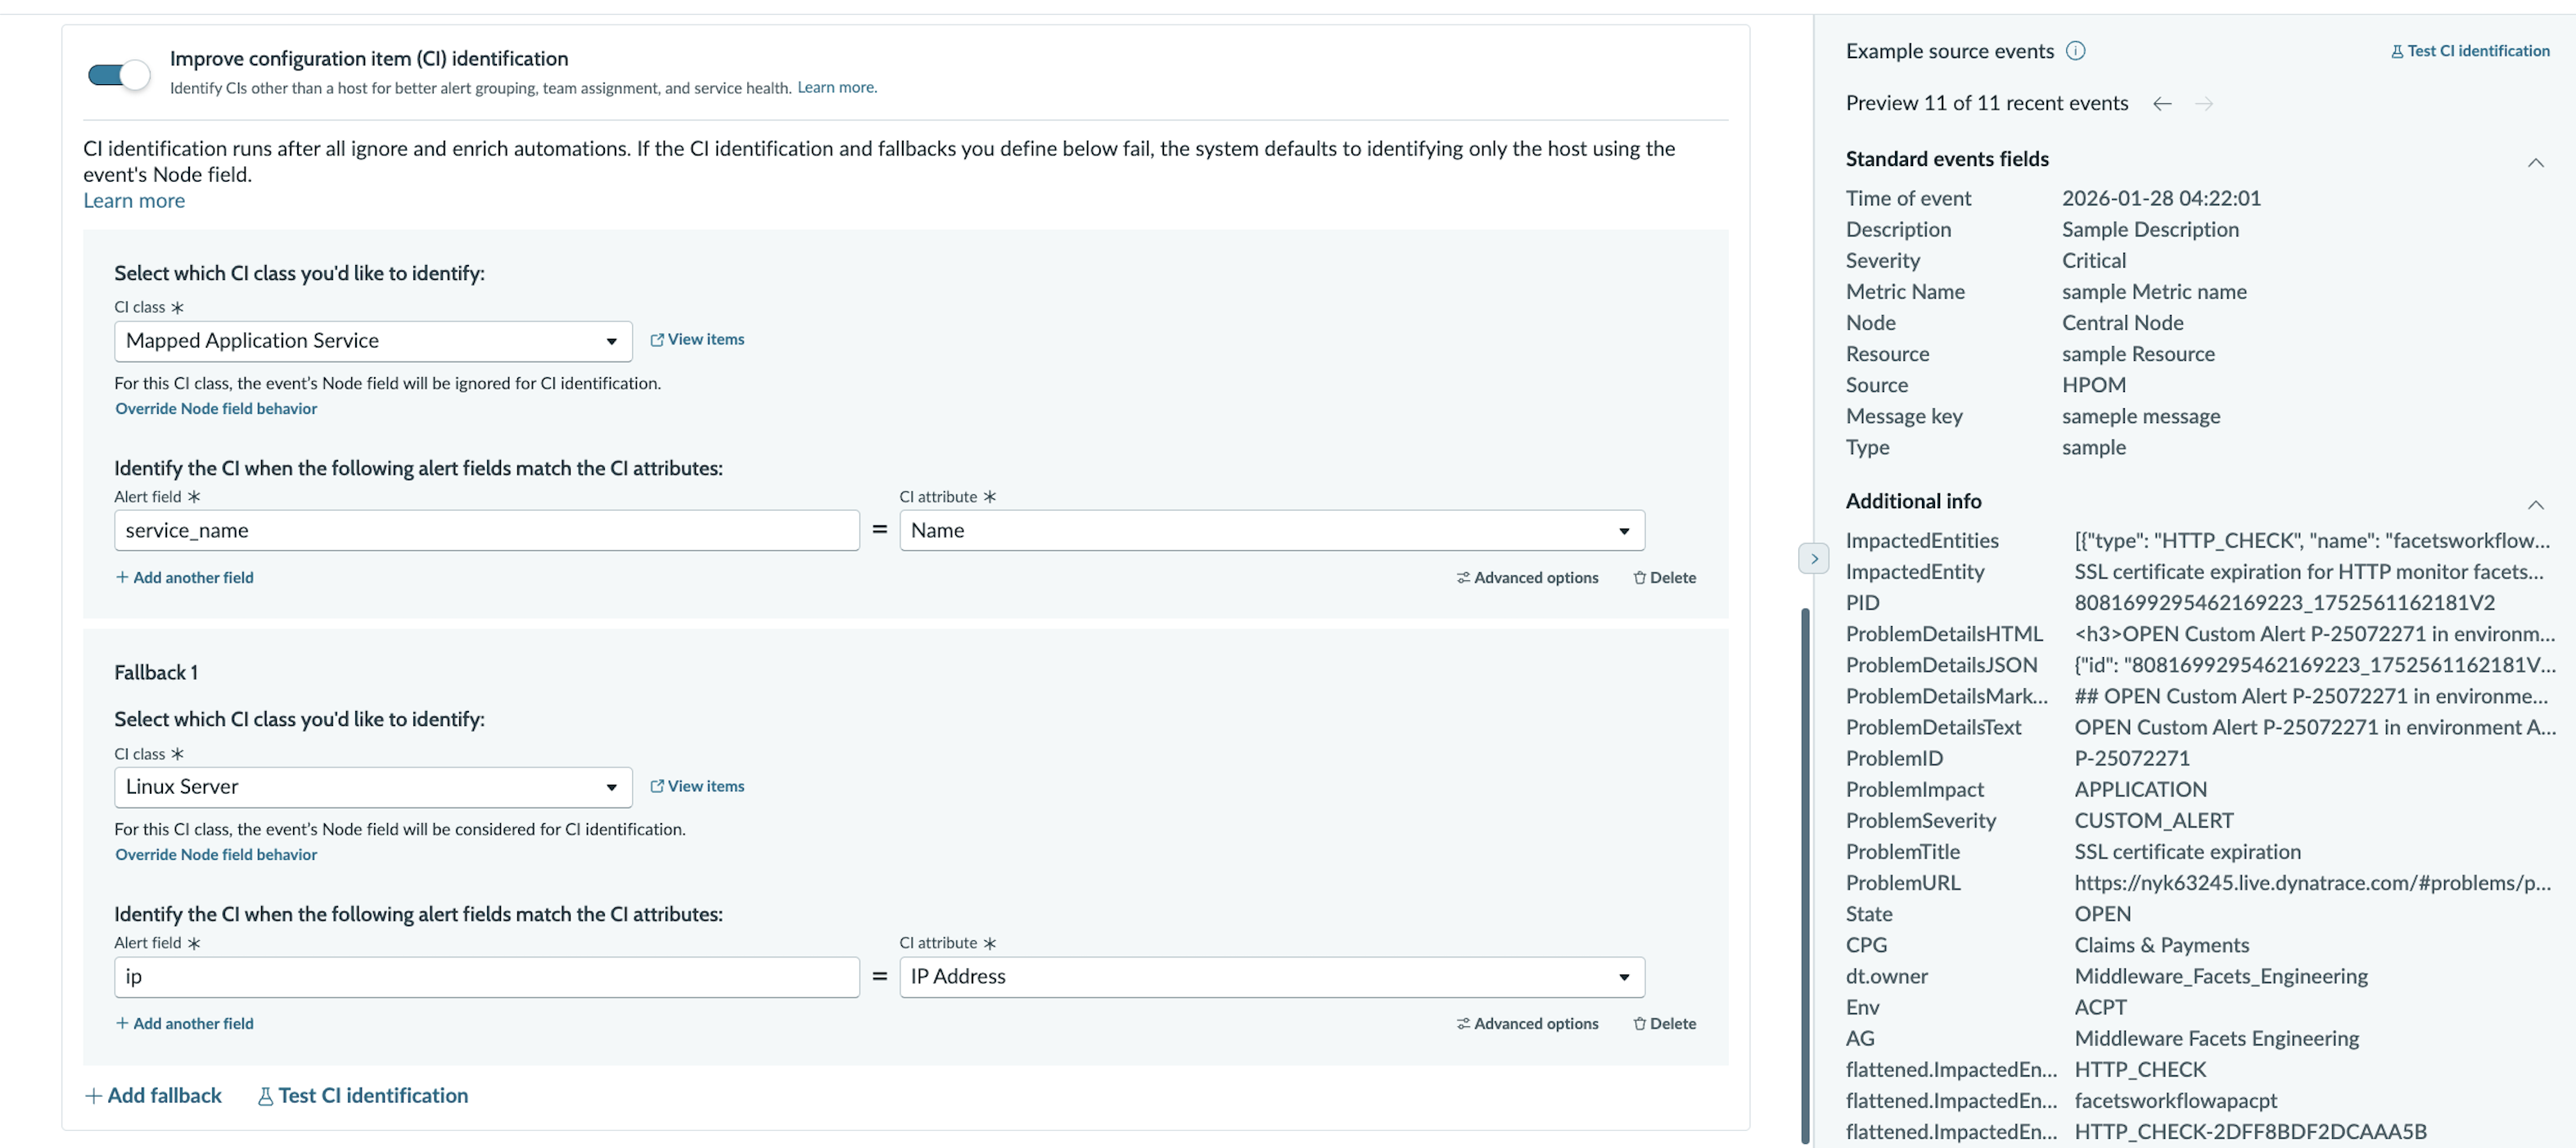Click Override Node field behavior under Linux Server
The height and width of the screenshot is (1148, 2576).
coord(216,855)
